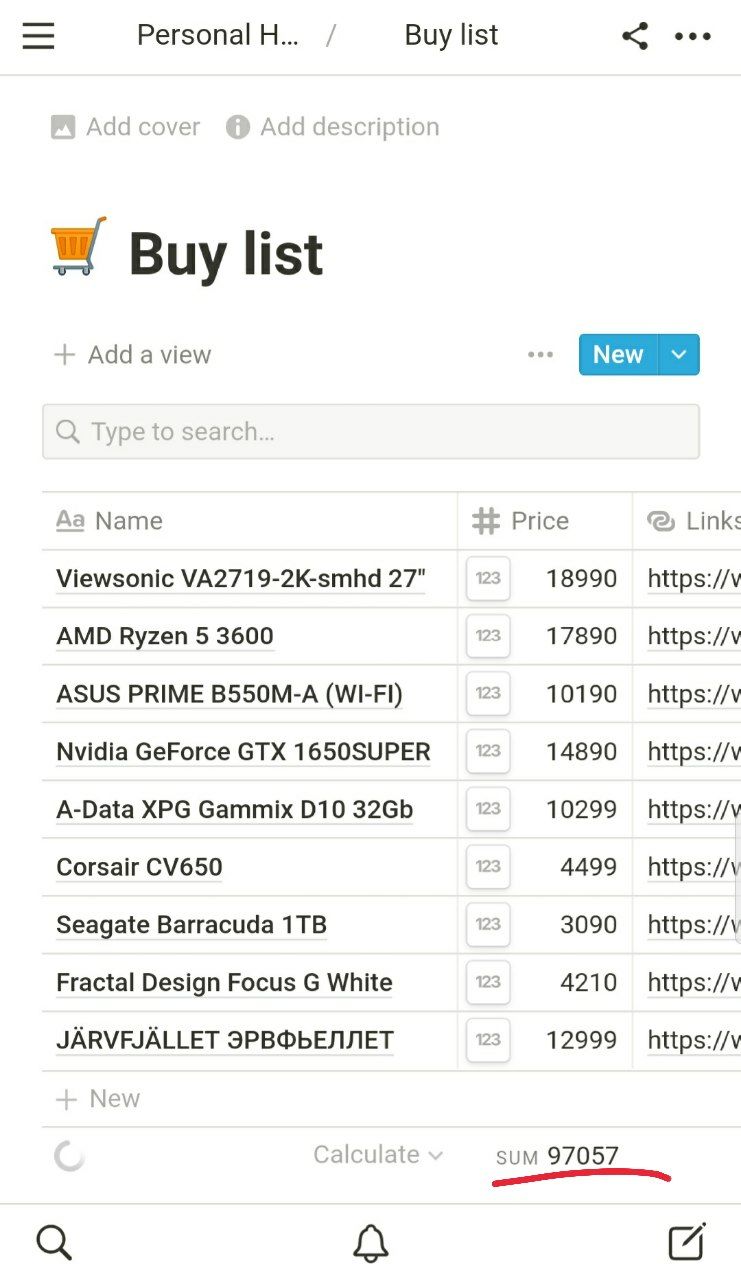Click Add description
This screenshot has width=741, height=1280.
[x=332, y=127]
